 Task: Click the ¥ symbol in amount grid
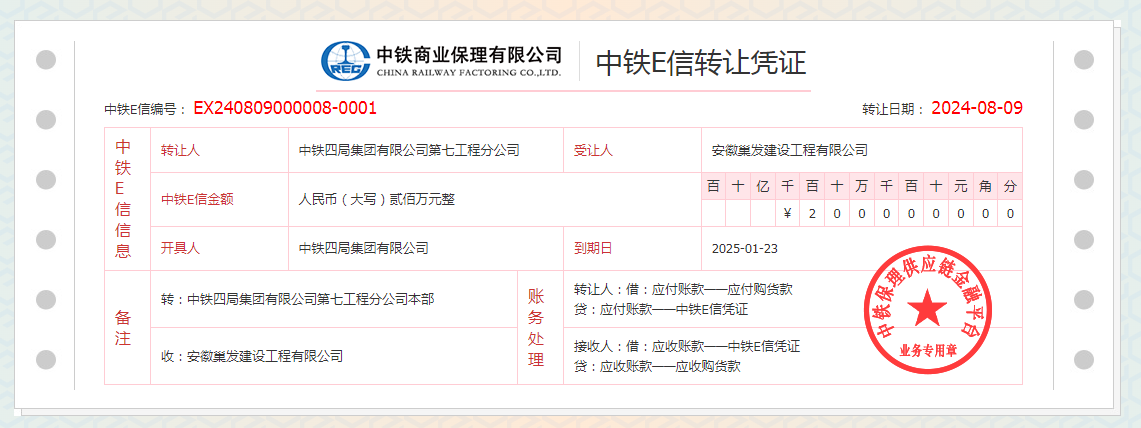click(x=787, y=213)
